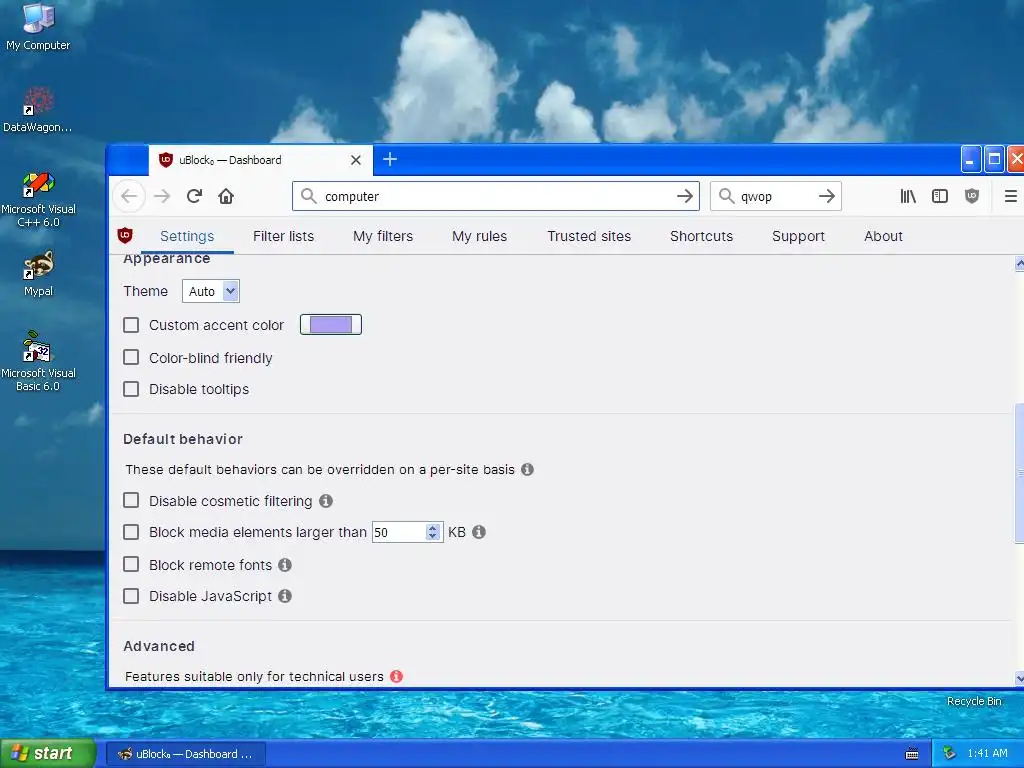Reload the current page
1024x768 pixels.
click(x=194, y=196)
